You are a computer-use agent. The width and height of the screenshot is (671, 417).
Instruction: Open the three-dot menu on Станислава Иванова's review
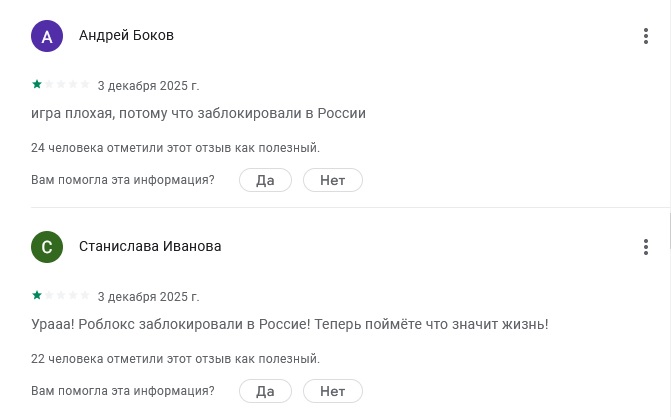coord(646,247)
